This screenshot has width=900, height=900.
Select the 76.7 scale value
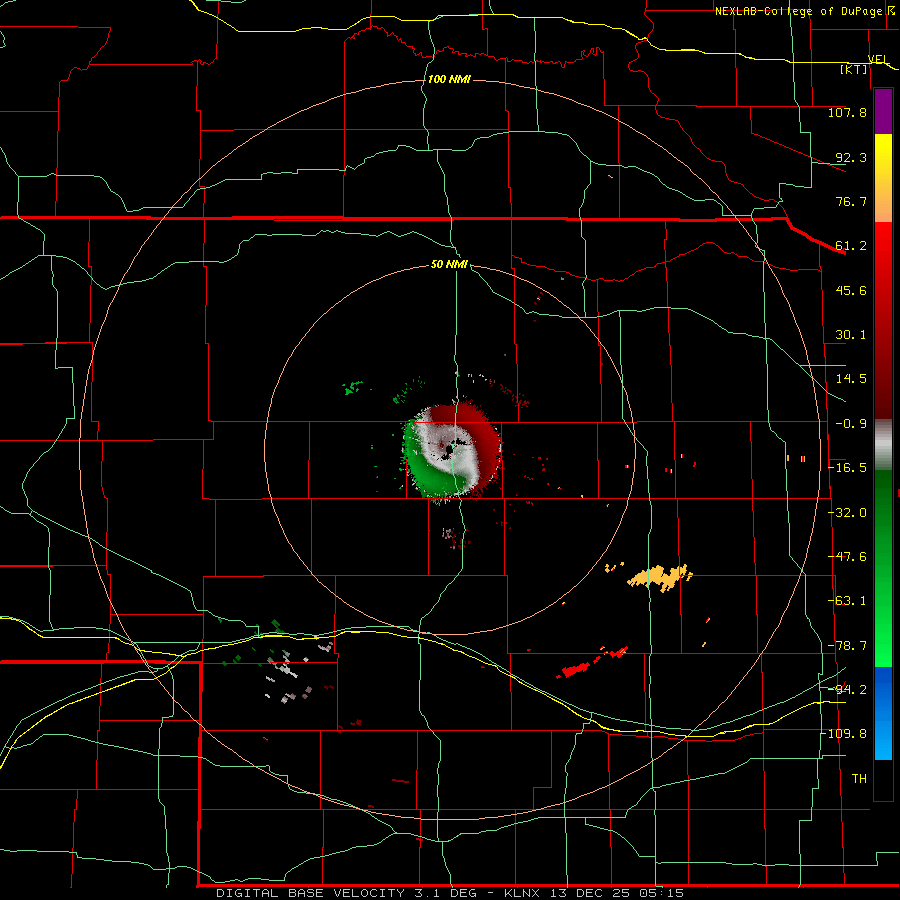851,201
